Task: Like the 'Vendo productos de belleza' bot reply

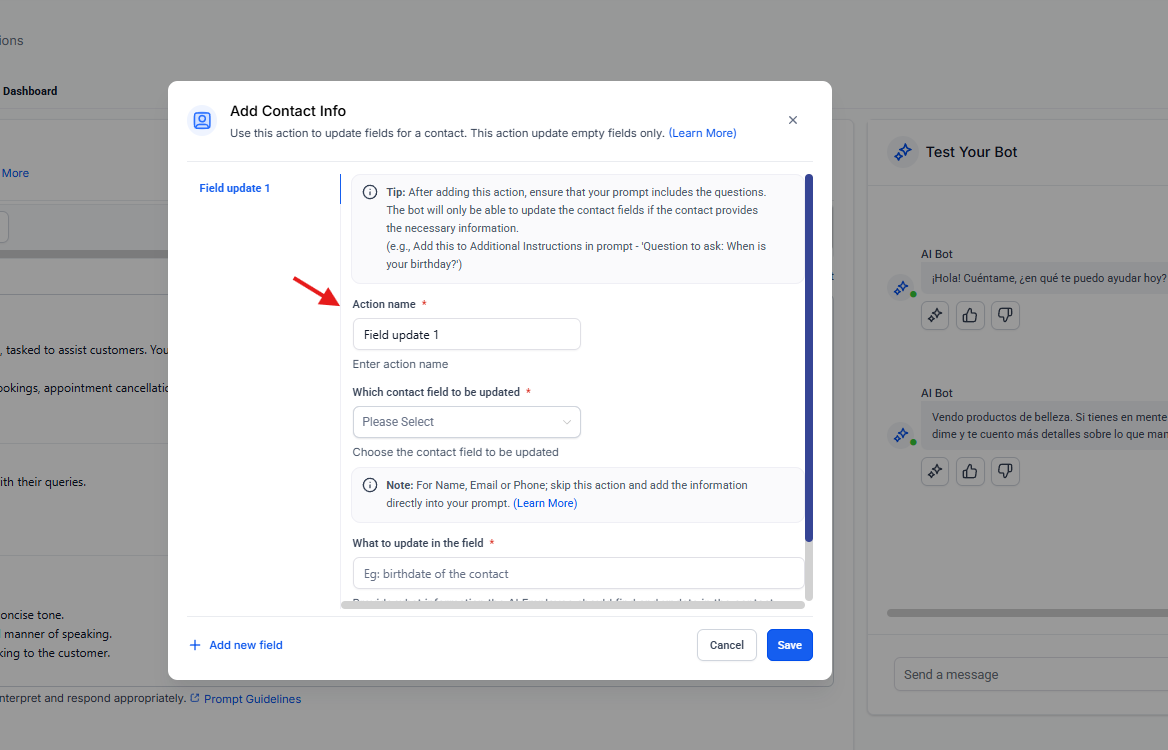Action: tap(970, 471)
